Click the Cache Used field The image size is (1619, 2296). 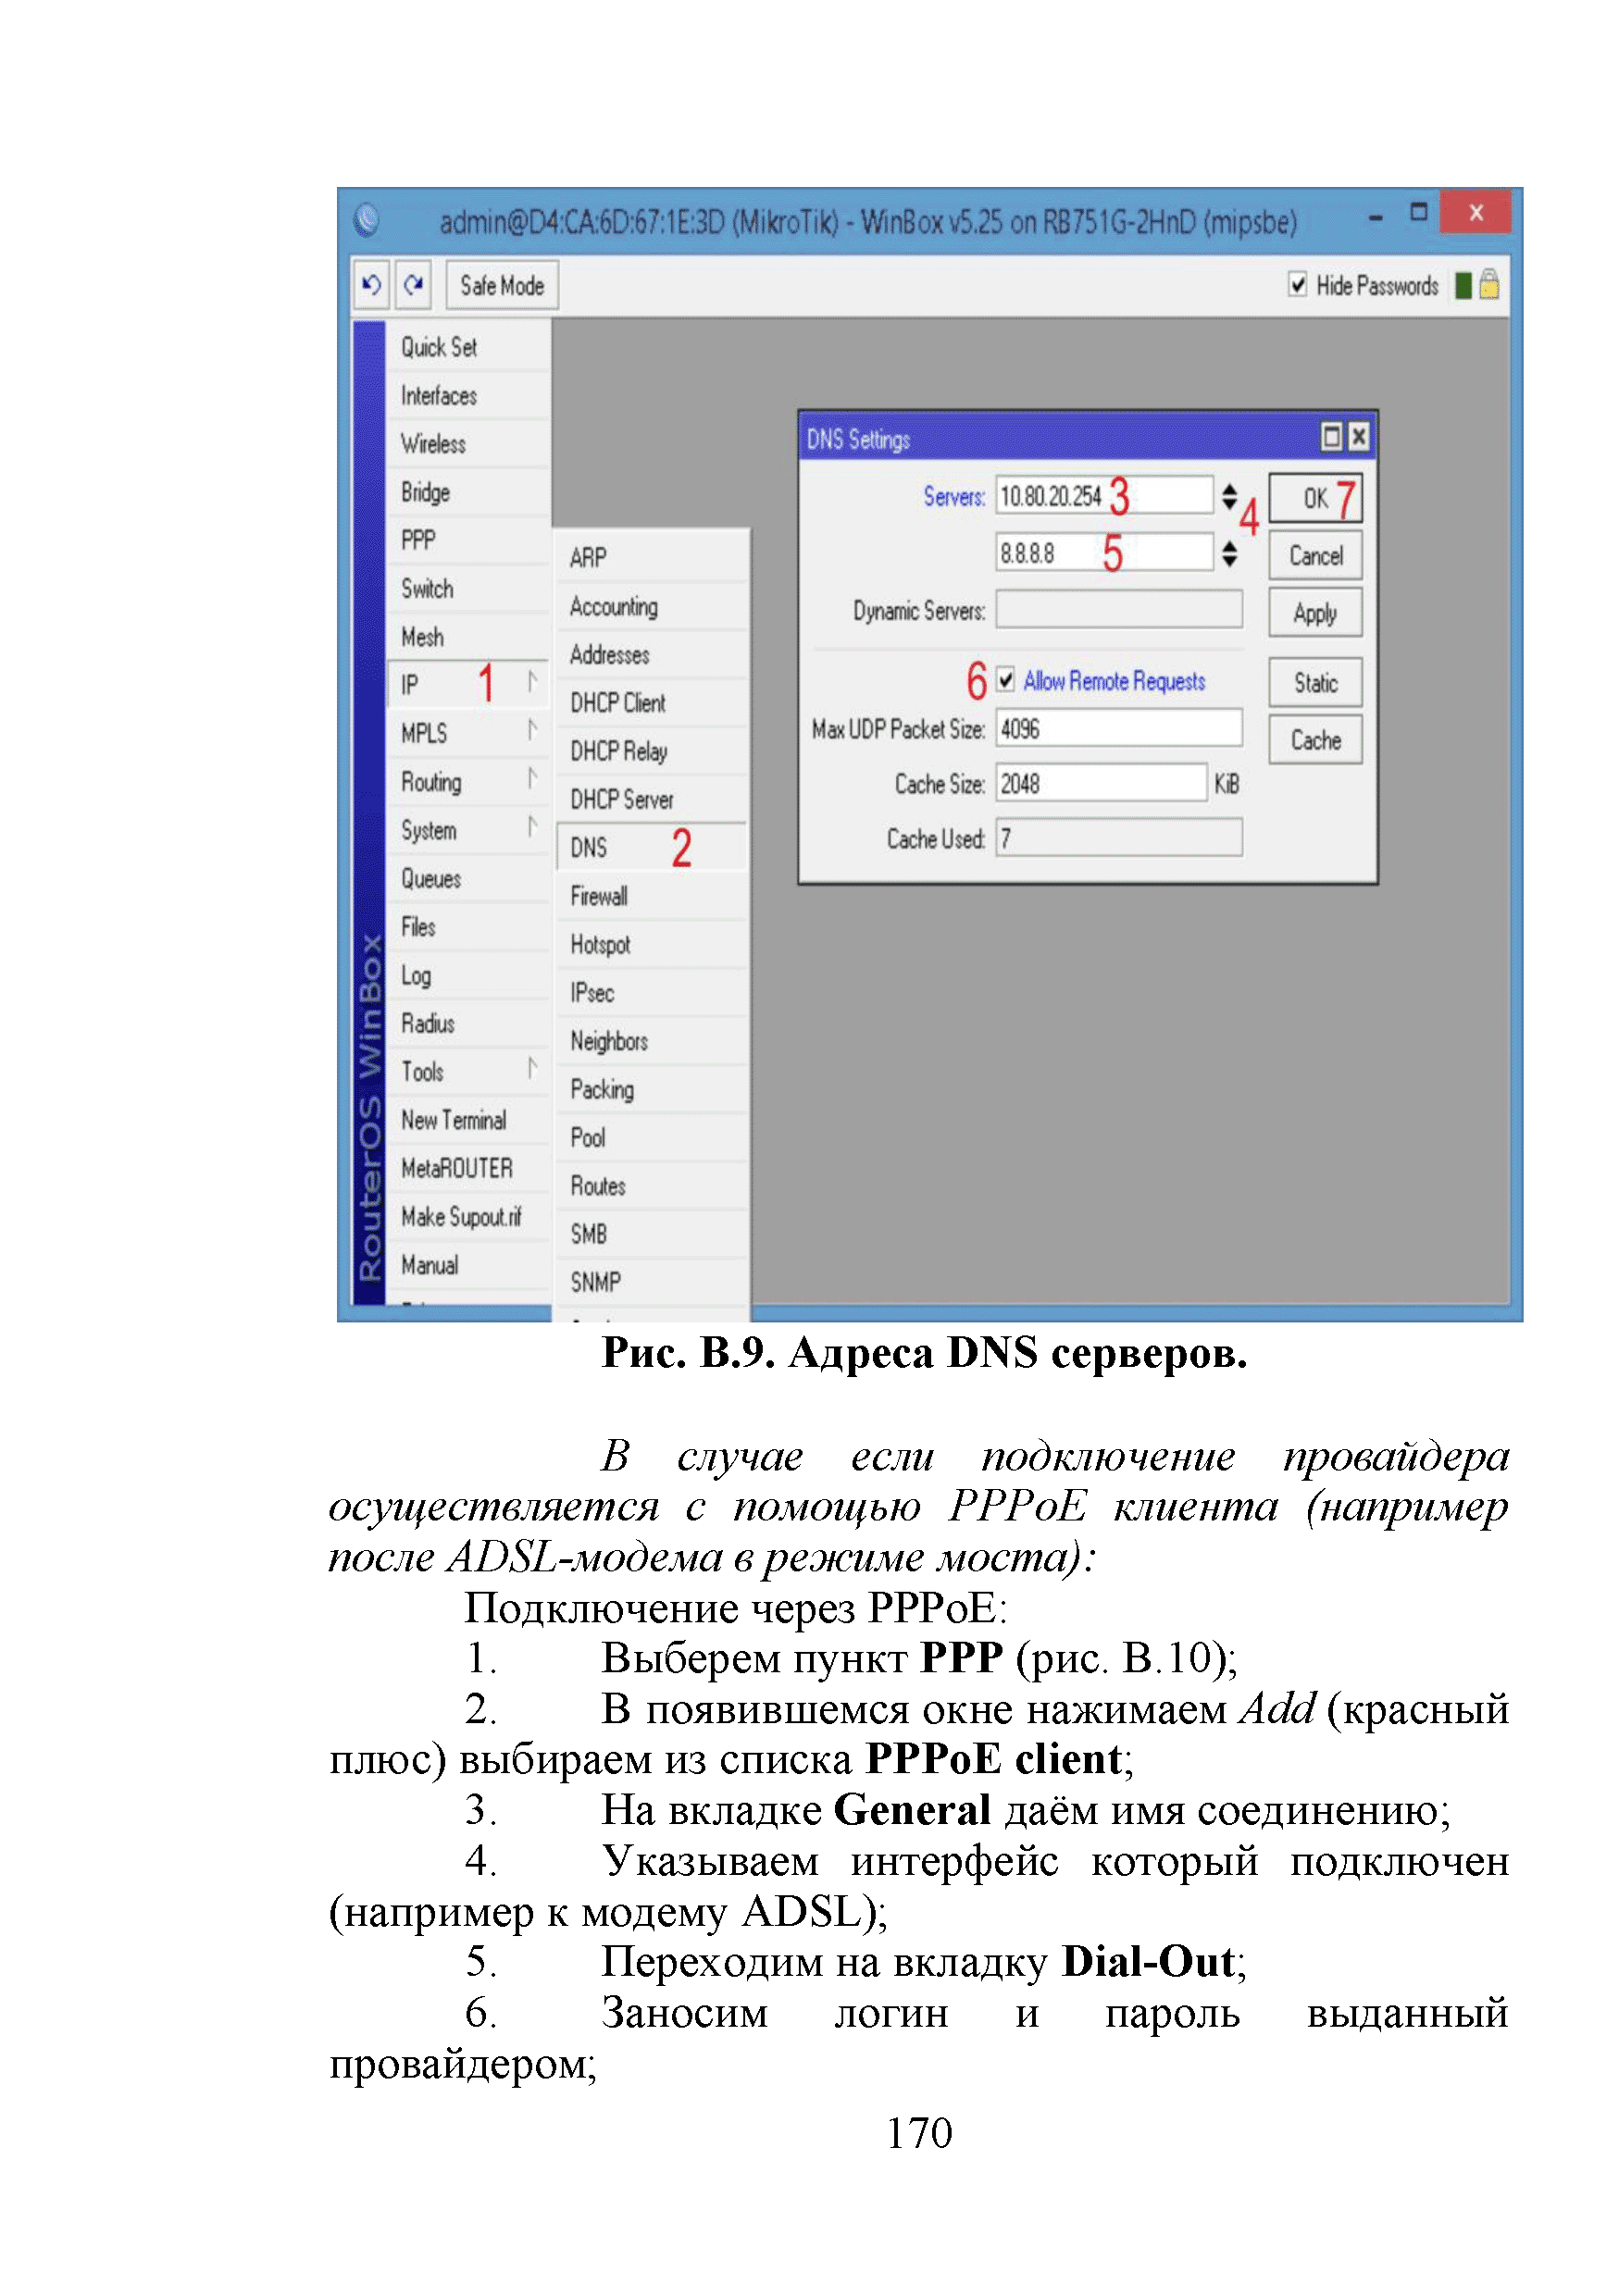click(1119, 838)
